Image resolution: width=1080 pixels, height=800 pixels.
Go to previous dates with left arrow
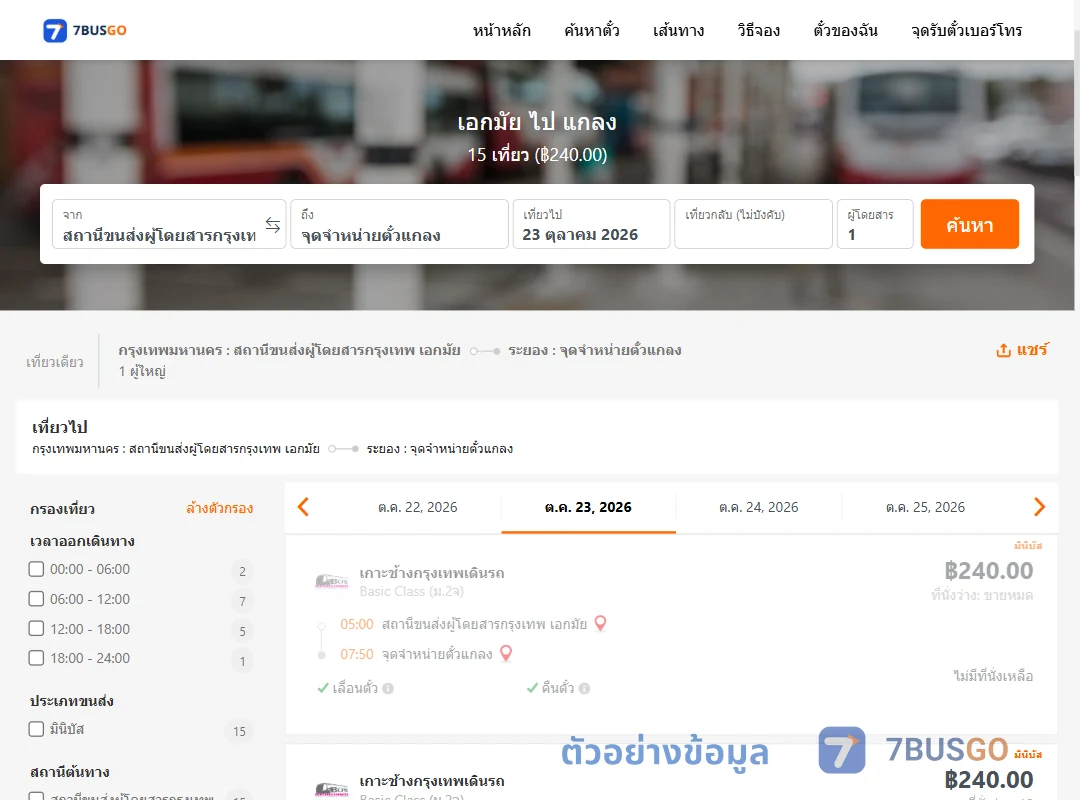pos(303,507)
